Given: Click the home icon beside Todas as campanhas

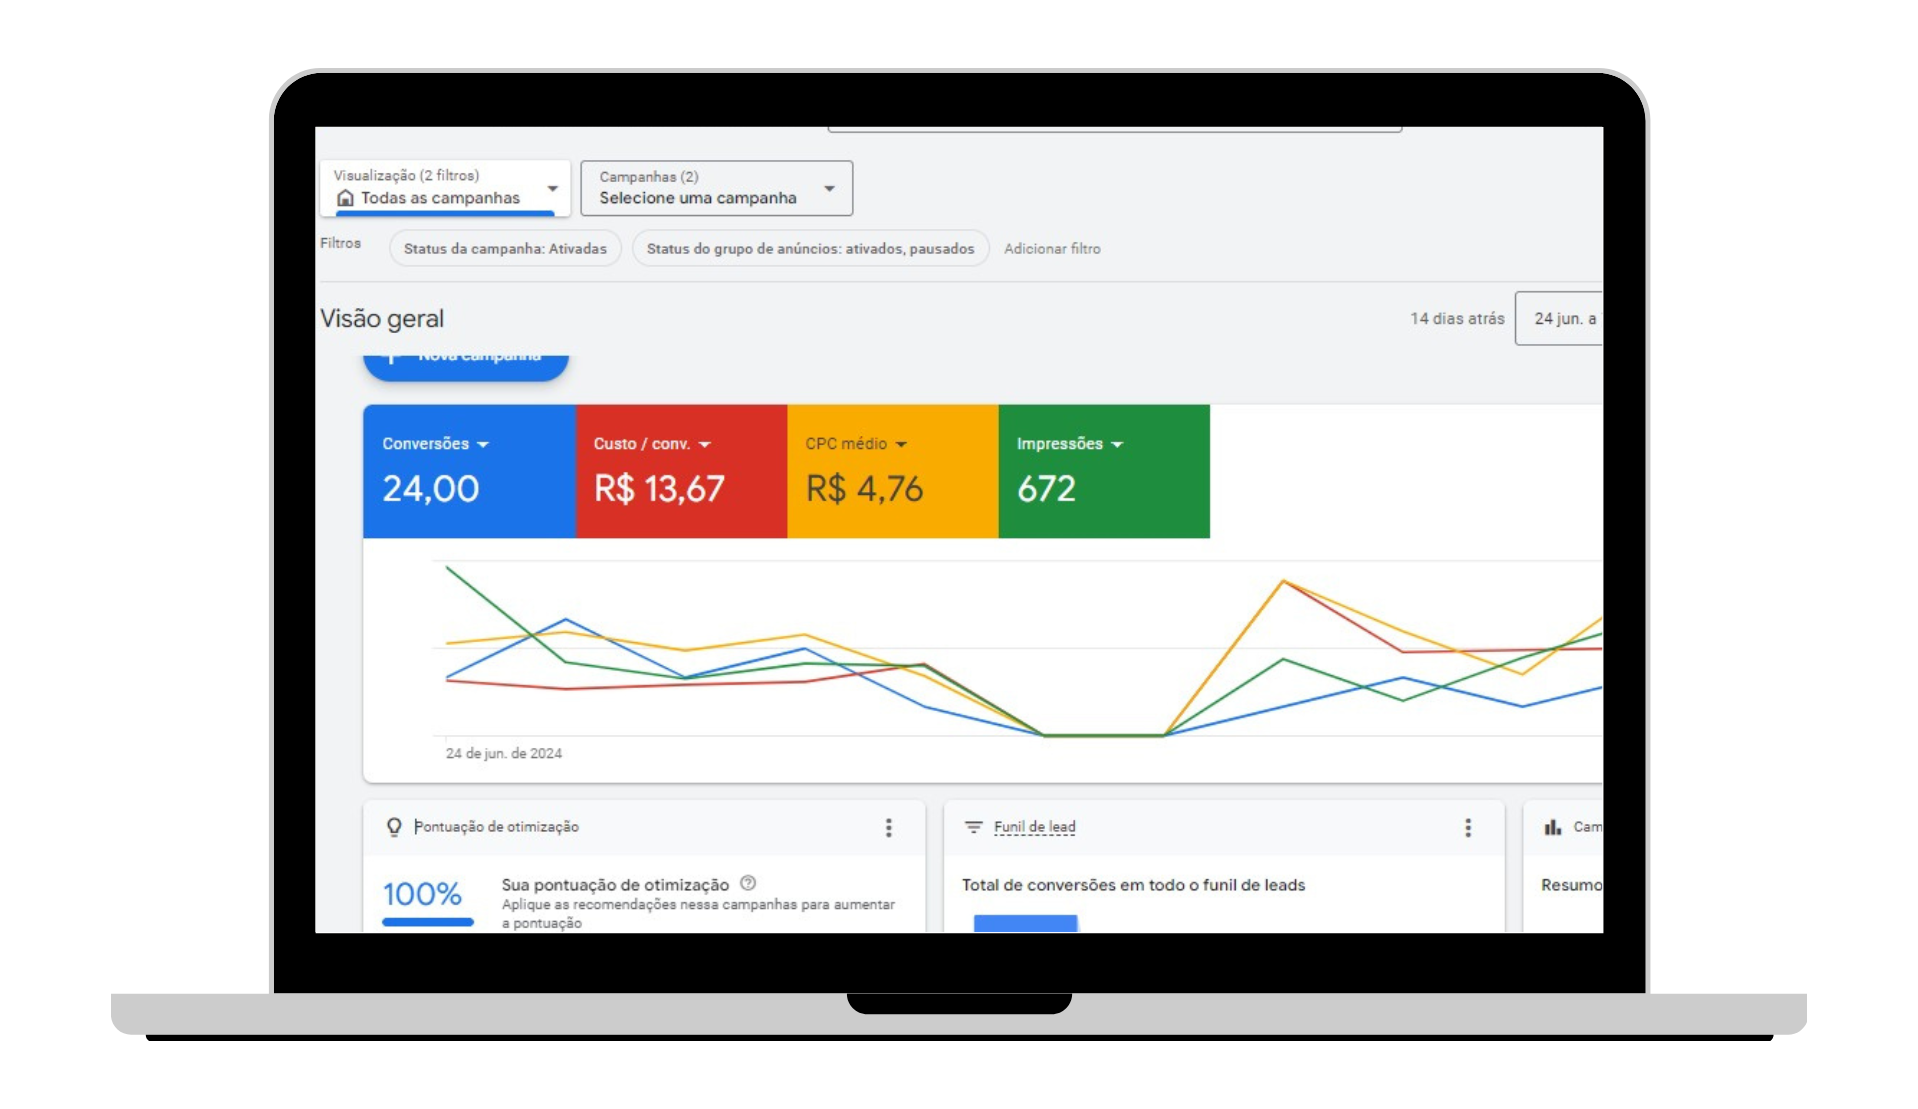Looking at the screenshot, I should 345,198.
